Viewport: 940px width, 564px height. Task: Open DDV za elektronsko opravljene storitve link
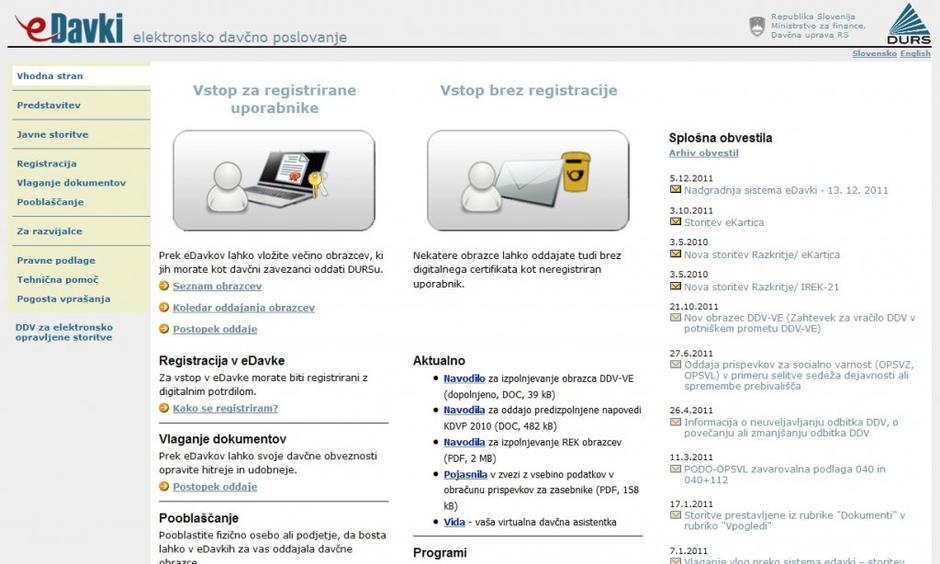point(64,332)
